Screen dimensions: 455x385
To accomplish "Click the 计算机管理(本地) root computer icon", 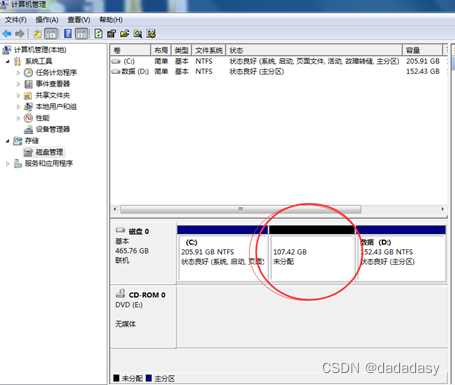I will [6, 50].
